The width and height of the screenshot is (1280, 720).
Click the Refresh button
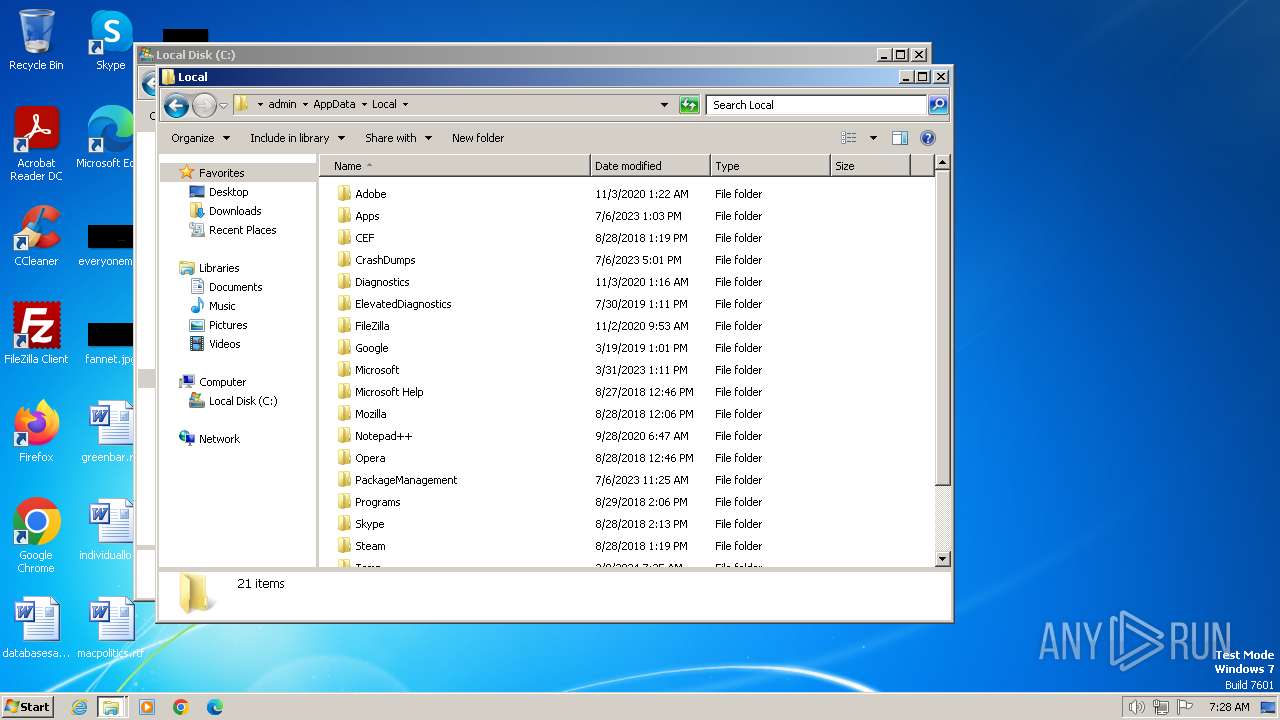pyautogui.click(x=689, y=104)
